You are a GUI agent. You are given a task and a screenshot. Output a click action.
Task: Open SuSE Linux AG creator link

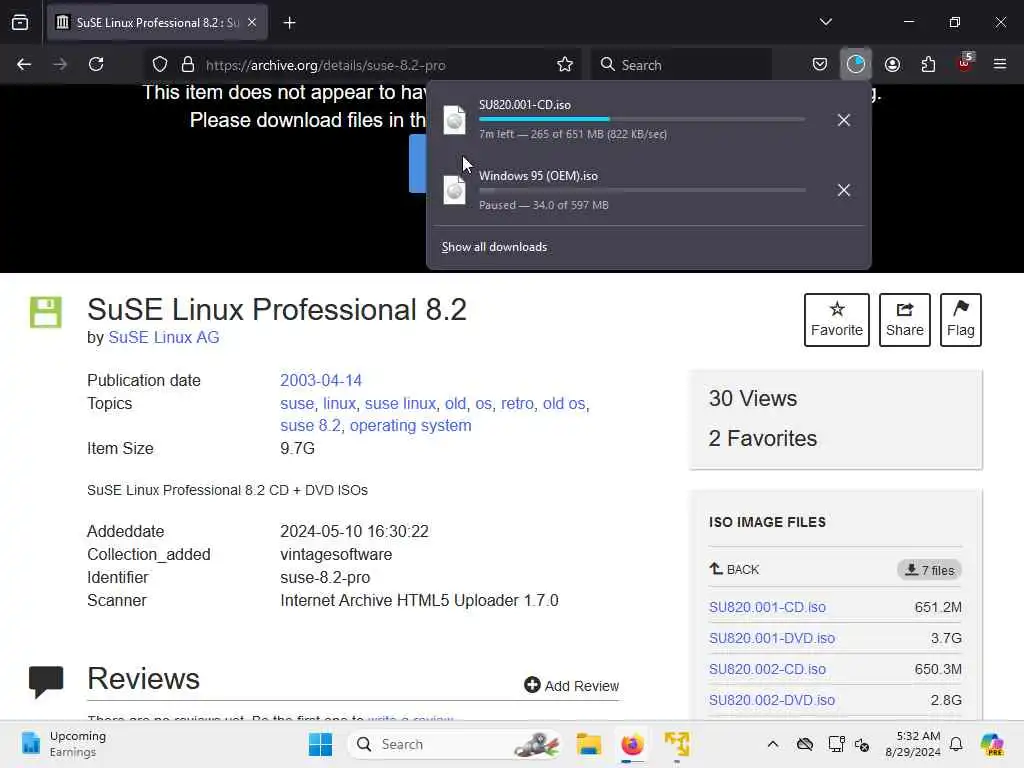[163, 338]
